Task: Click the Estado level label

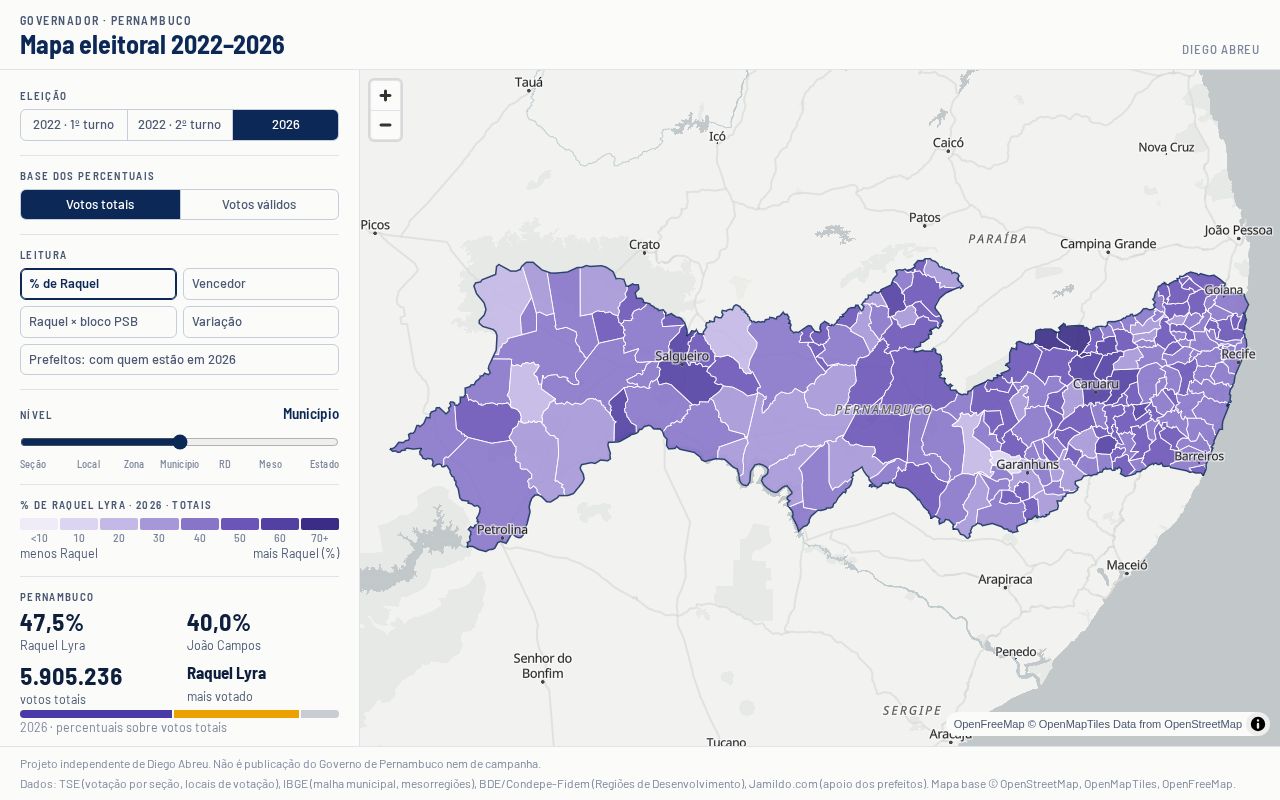Action: tap(324, 465)
